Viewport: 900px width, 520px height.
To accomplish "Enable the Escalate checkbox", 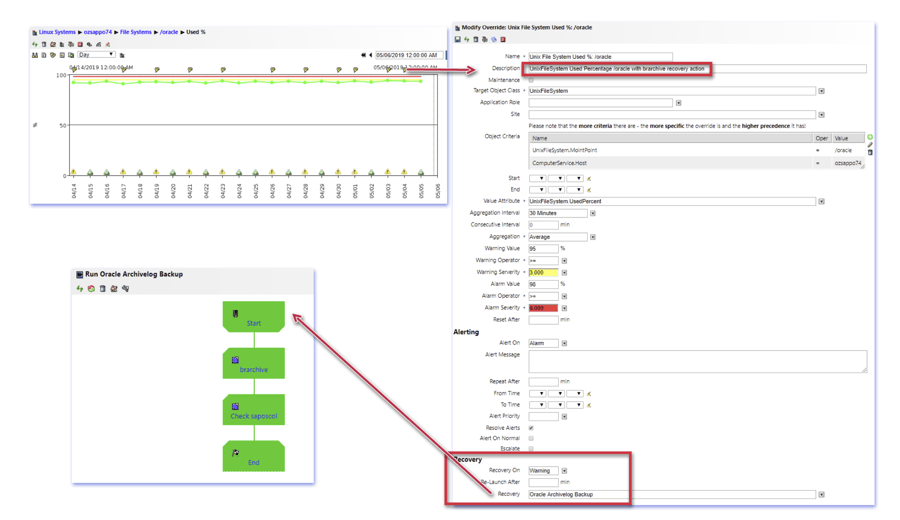I will [x=531, y=449].
